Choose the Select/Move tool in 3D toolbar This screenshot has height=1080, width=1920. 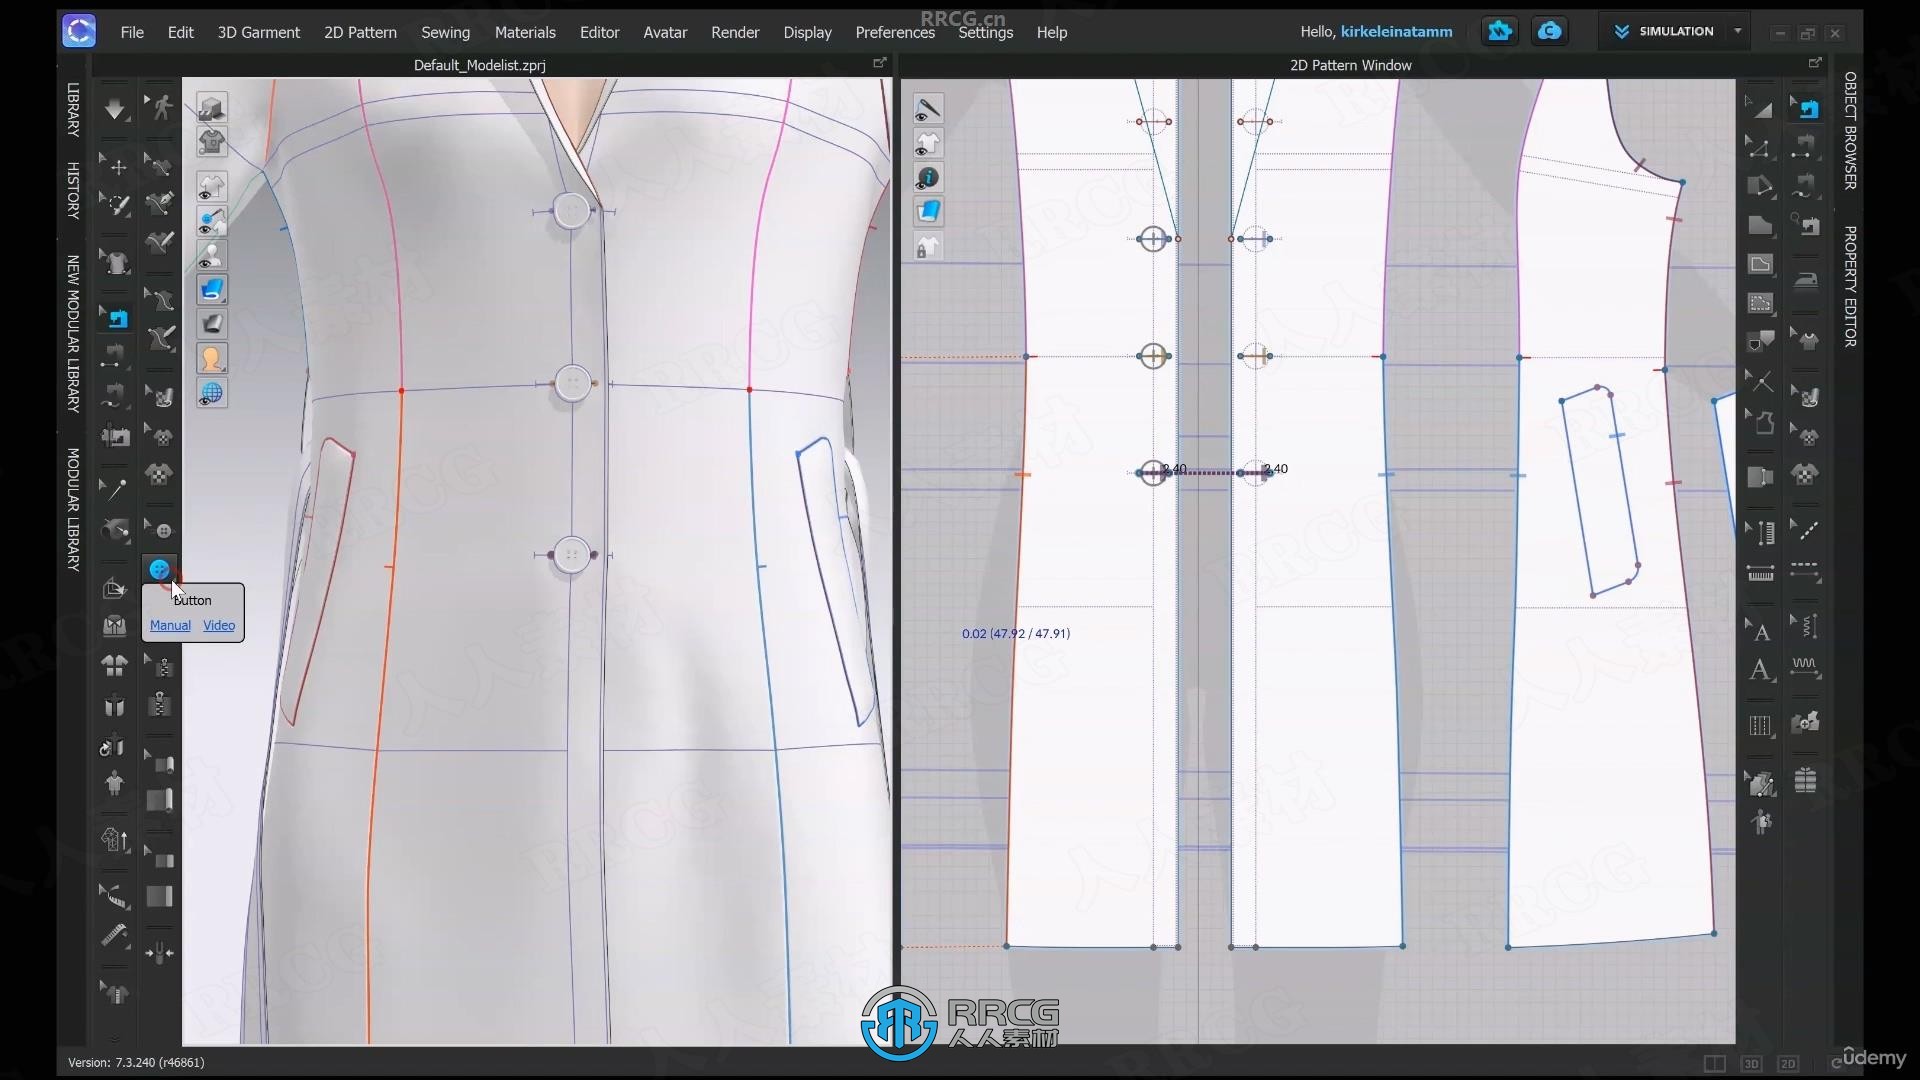[115, 166]
